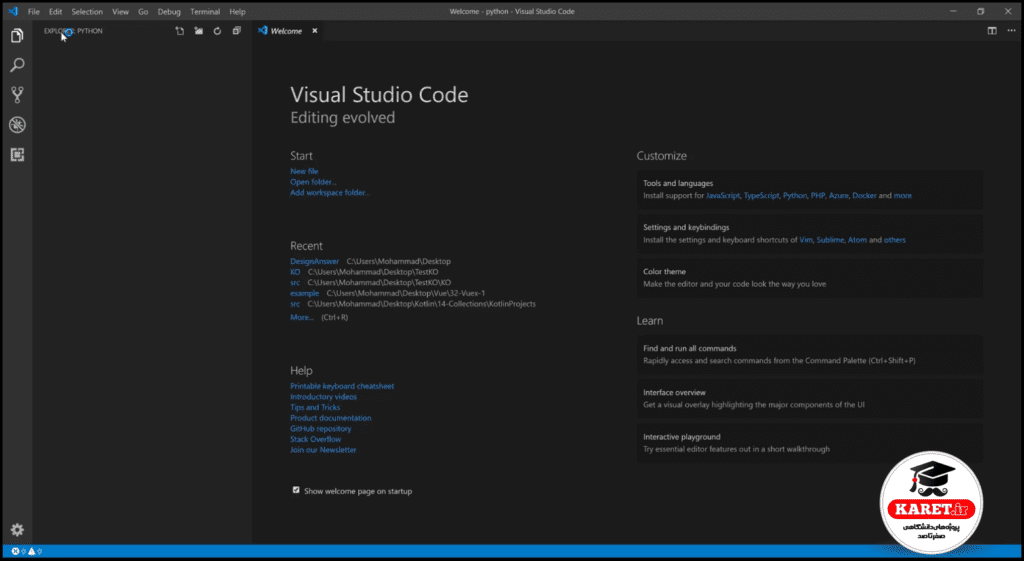Open the Interface overview card
Image resolution: width=1024 pixels, height=561 pixels.
810,398
